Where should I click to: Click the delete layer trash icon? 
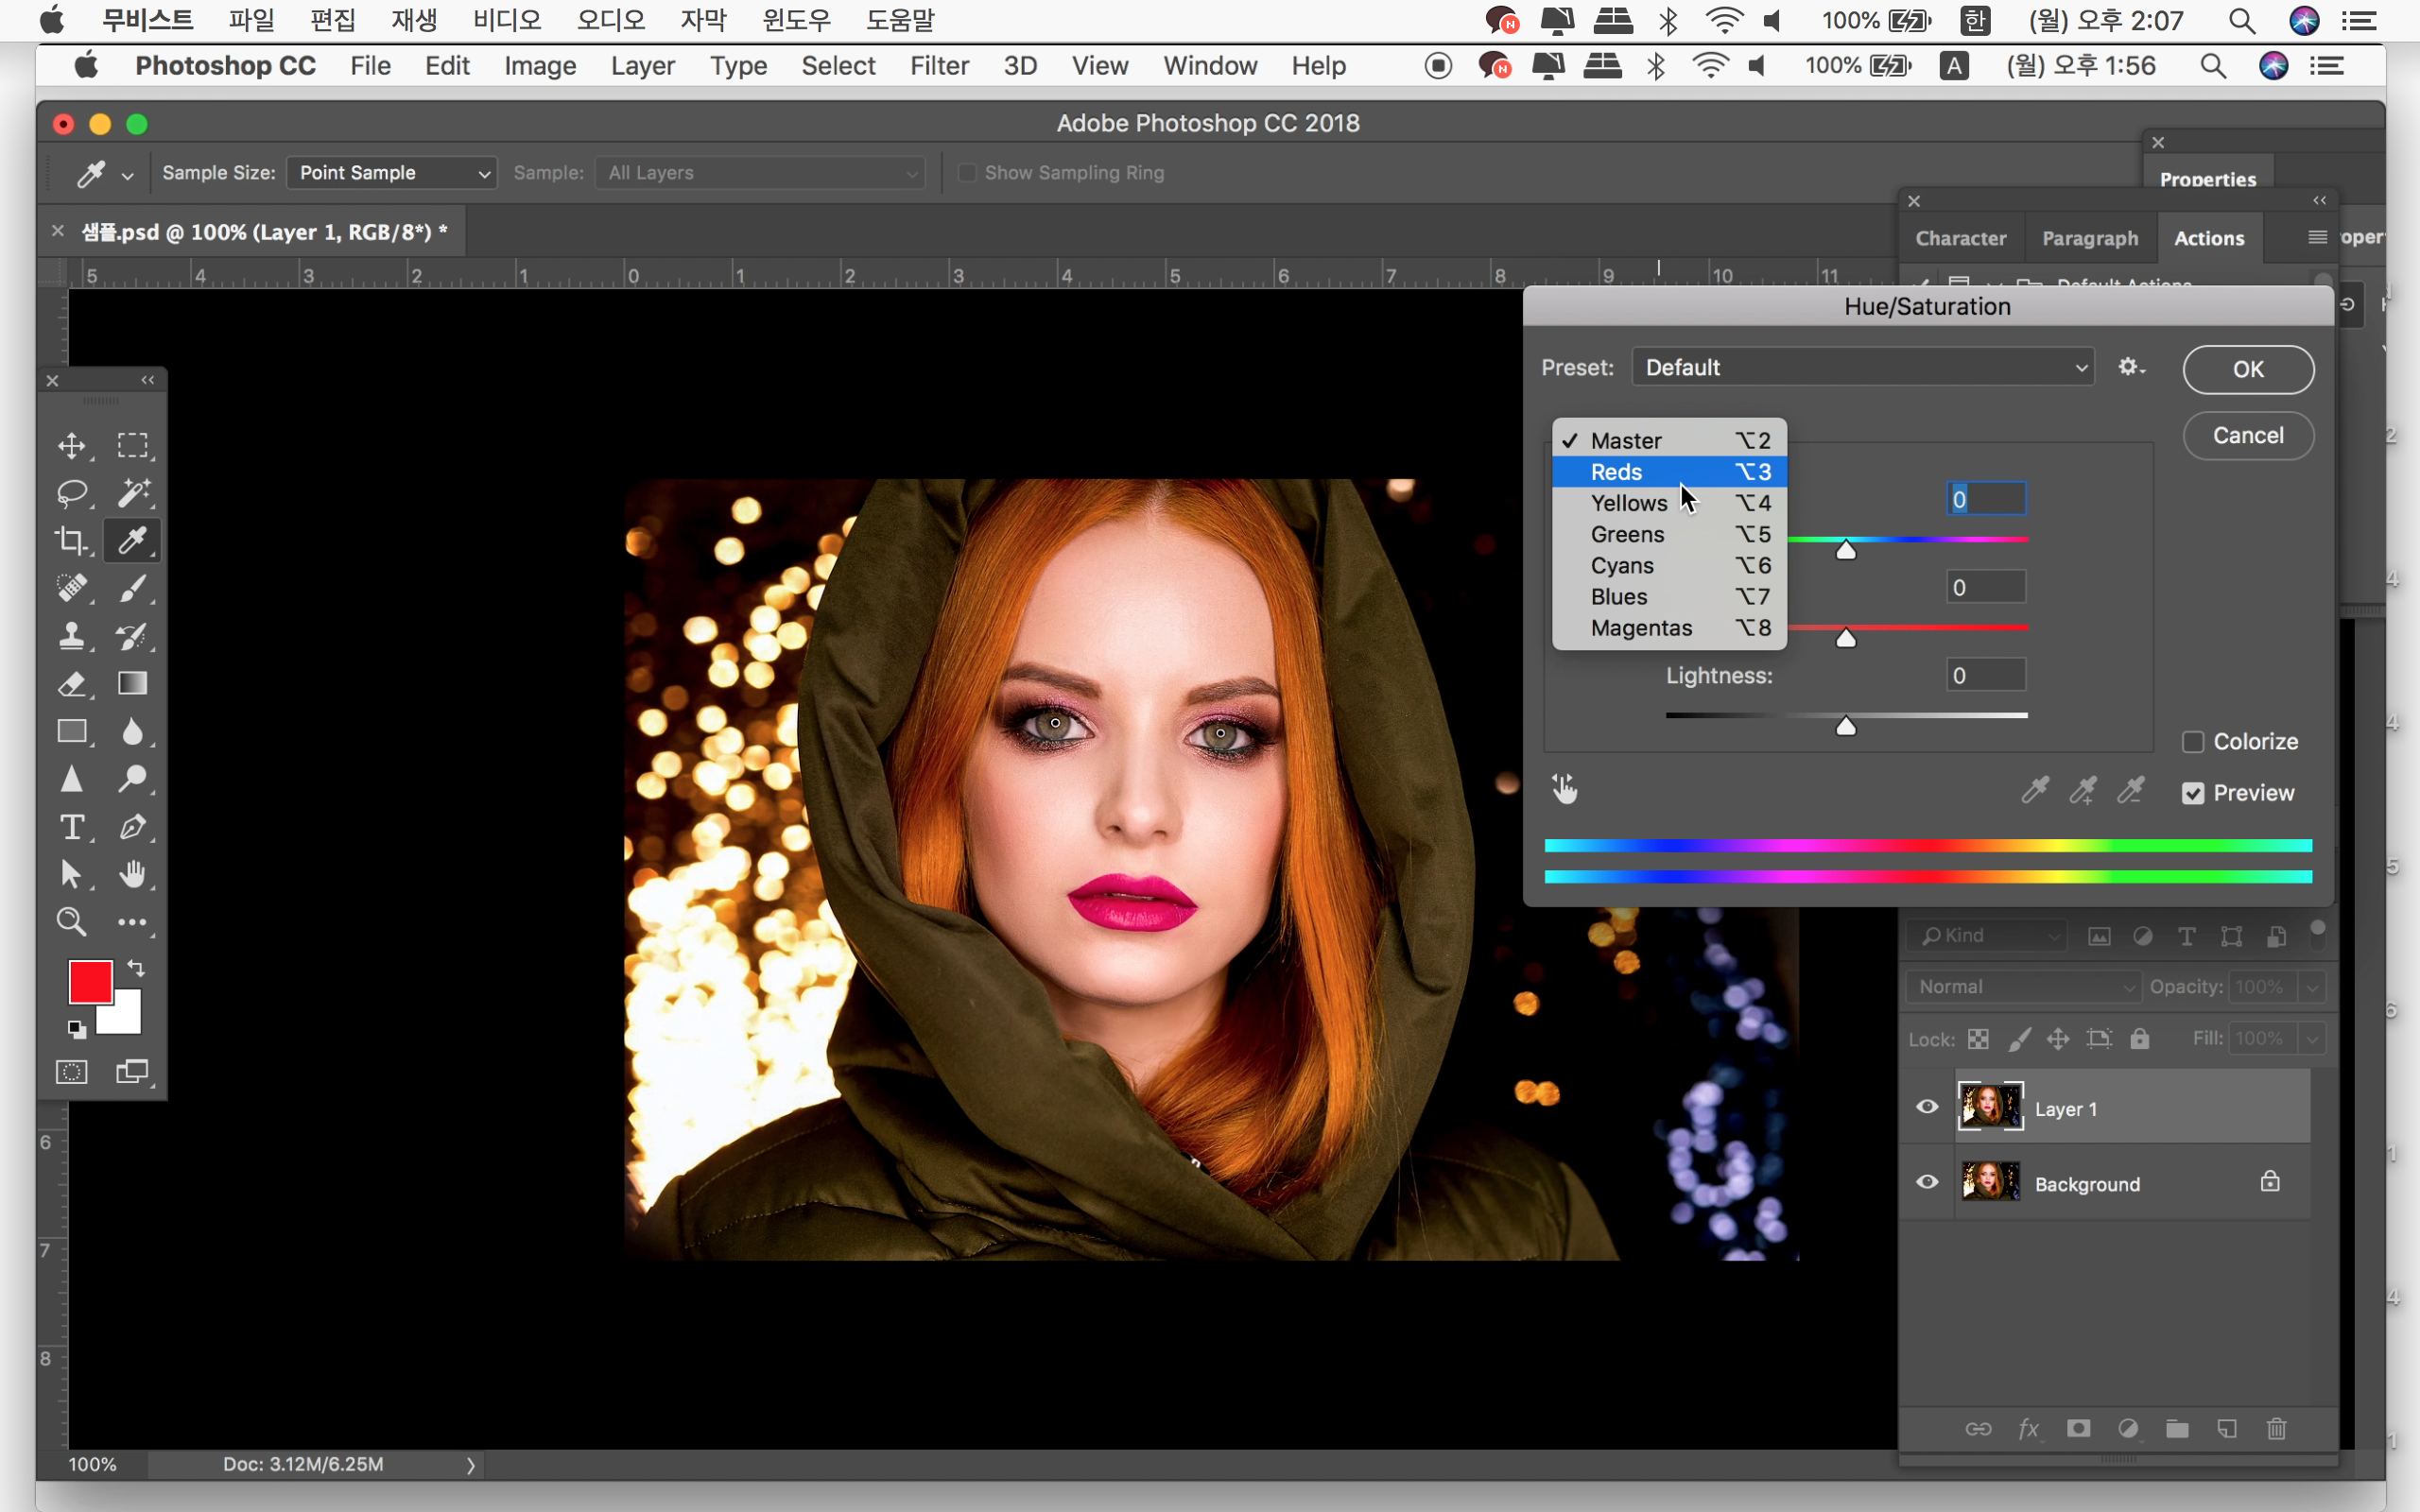[2277, 1428]
